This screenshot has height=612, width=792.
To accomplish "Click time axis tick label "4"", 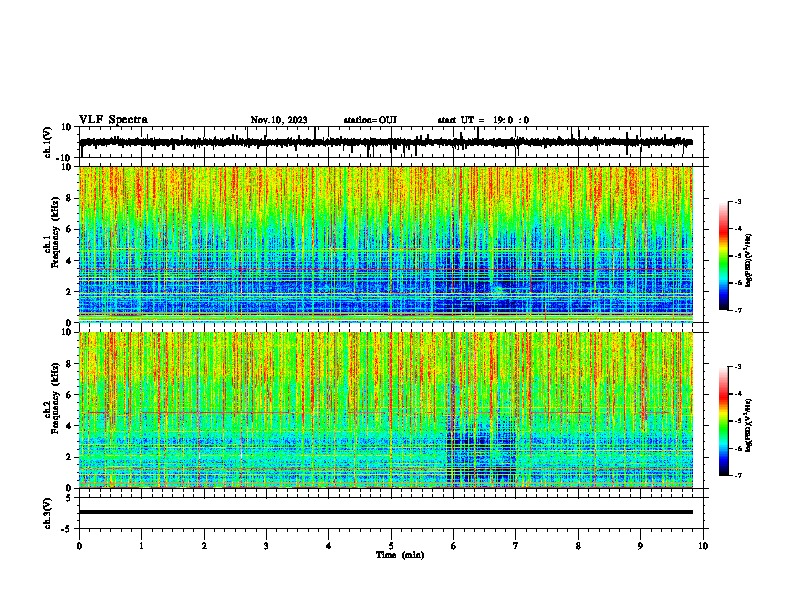I will (x=329, y=546).
